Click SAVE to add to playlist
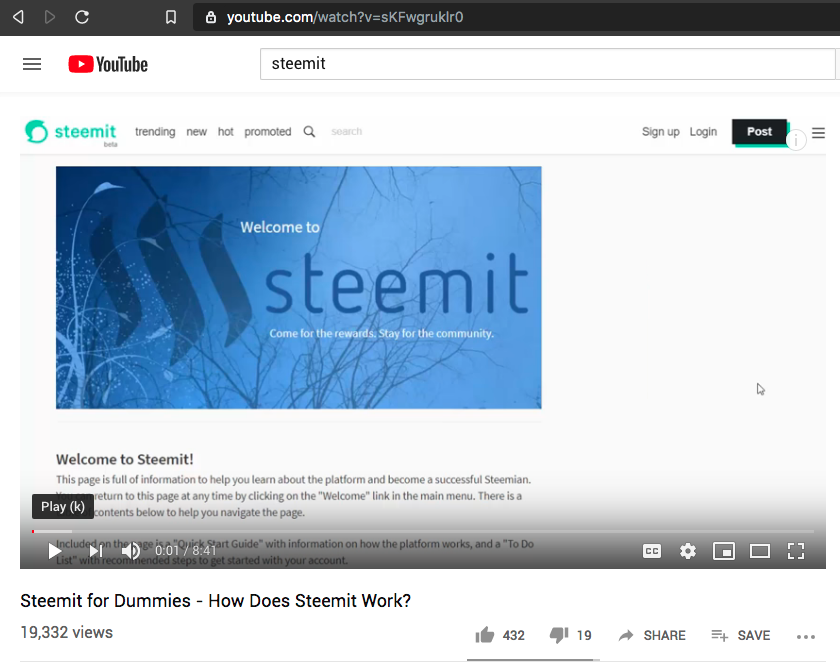840x662 pixels. click(741, 635)
